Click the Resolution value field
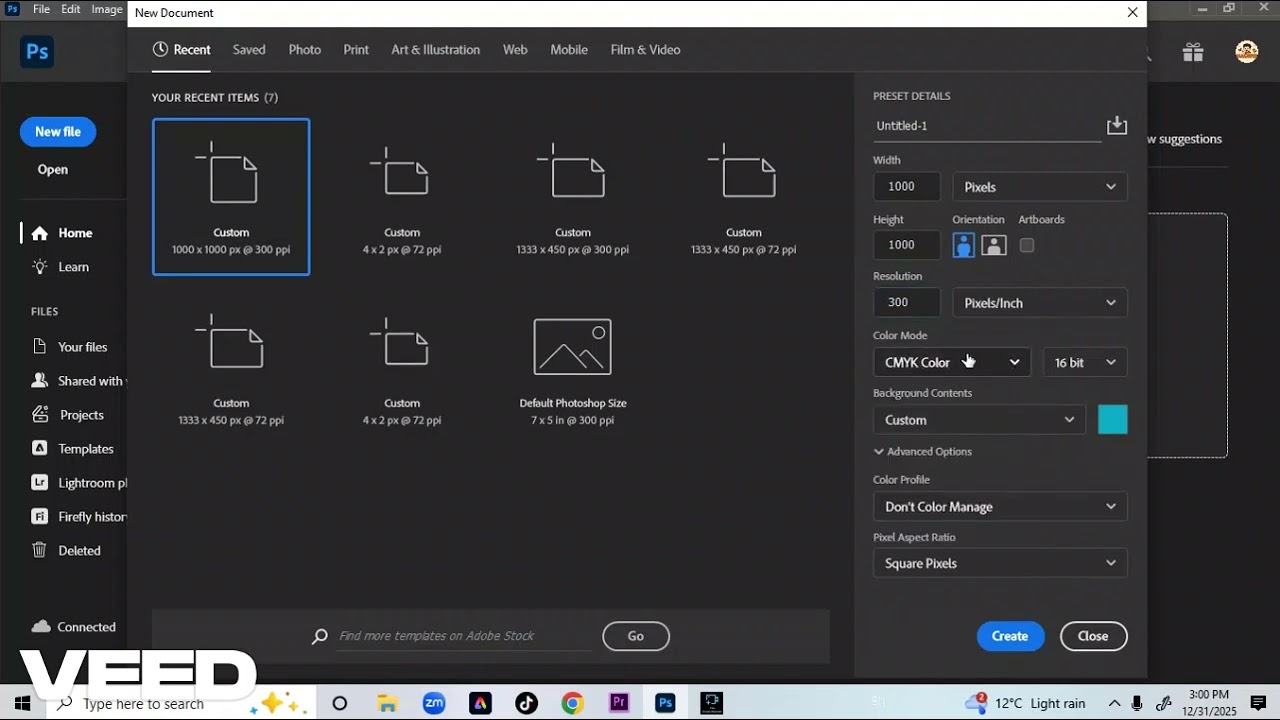This screenshot has width=1280, height=720. click(x=907, y=303)
